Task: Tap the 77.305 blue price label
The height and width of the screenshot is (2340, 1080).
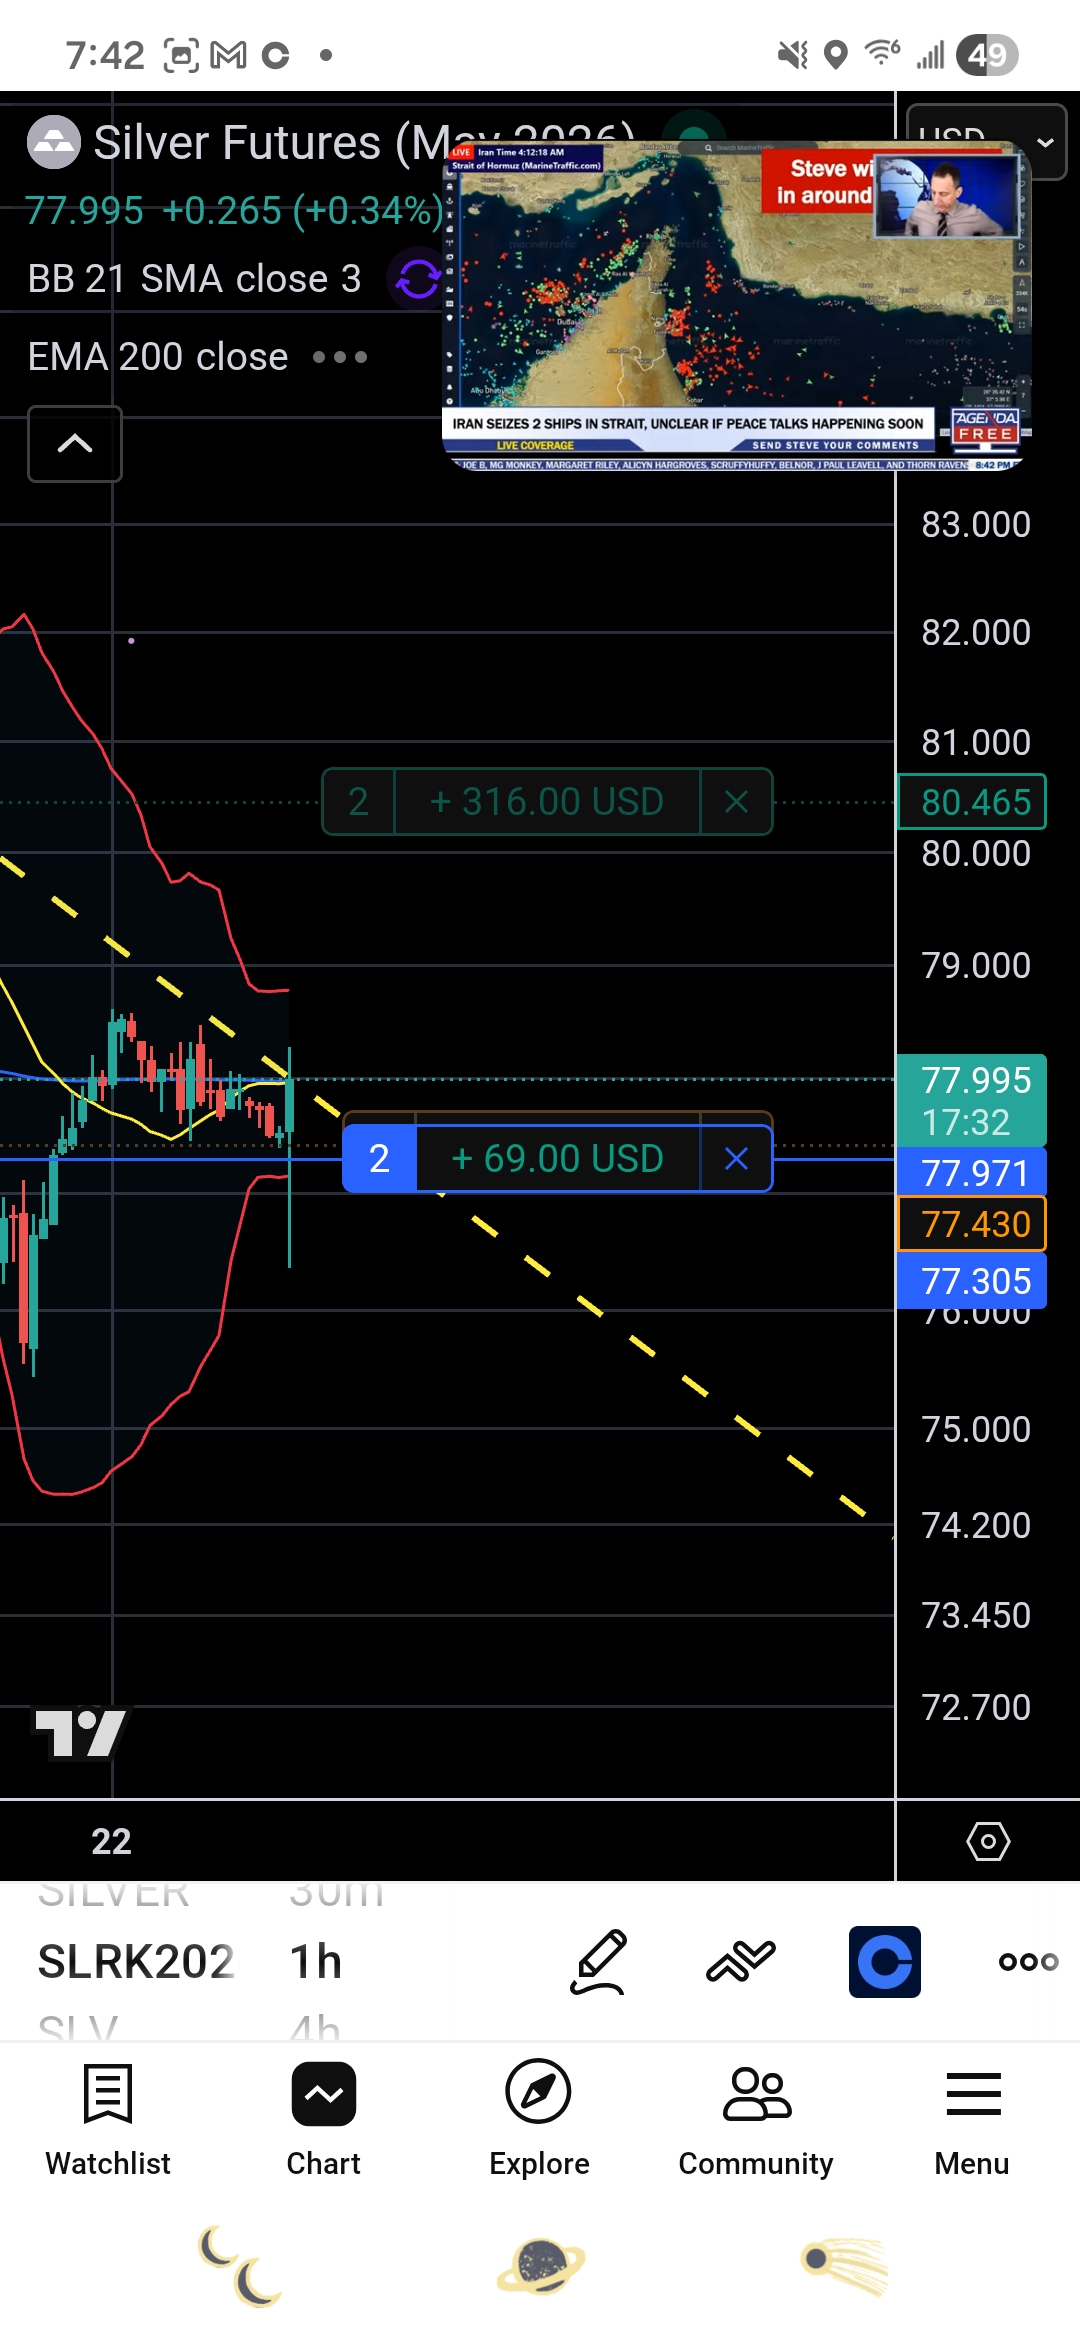Action: click(972, 1281)
